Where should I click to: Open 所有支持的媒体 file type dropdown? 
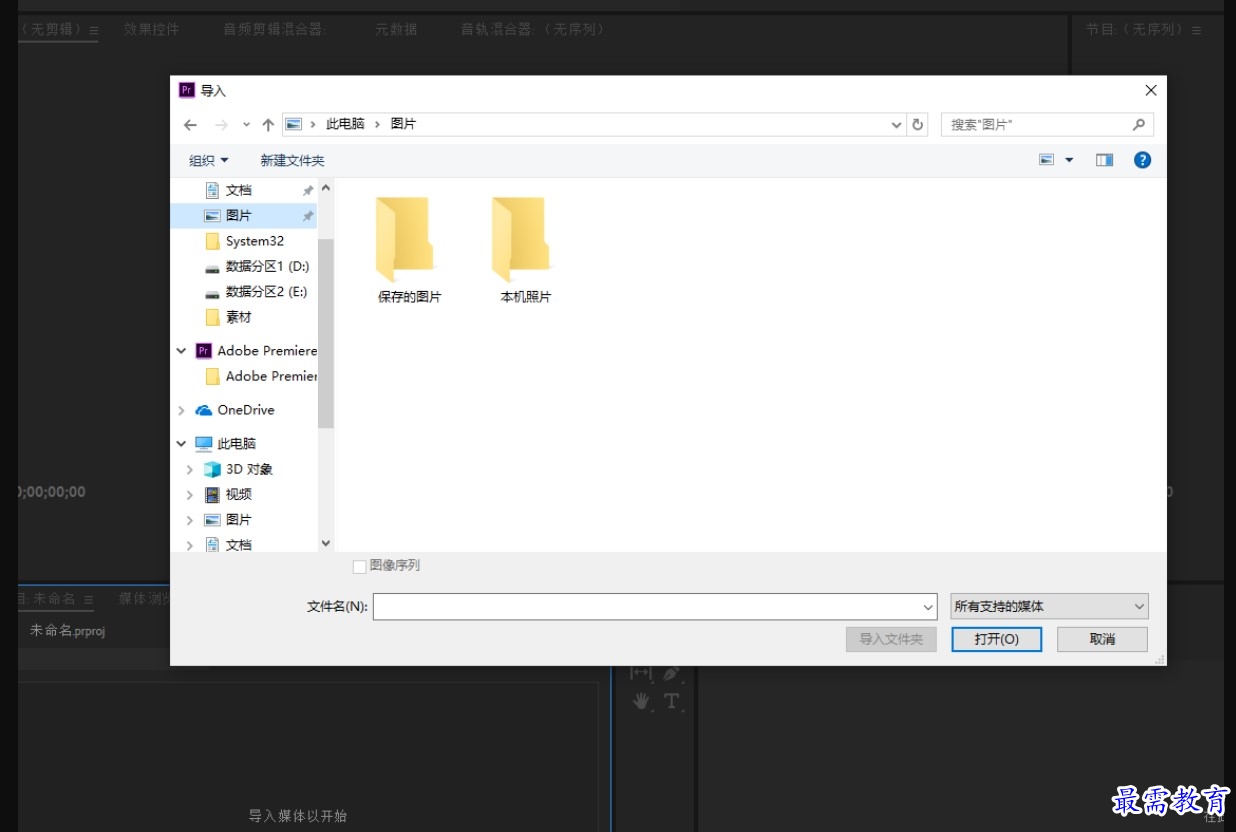[x=1049, y=606]
